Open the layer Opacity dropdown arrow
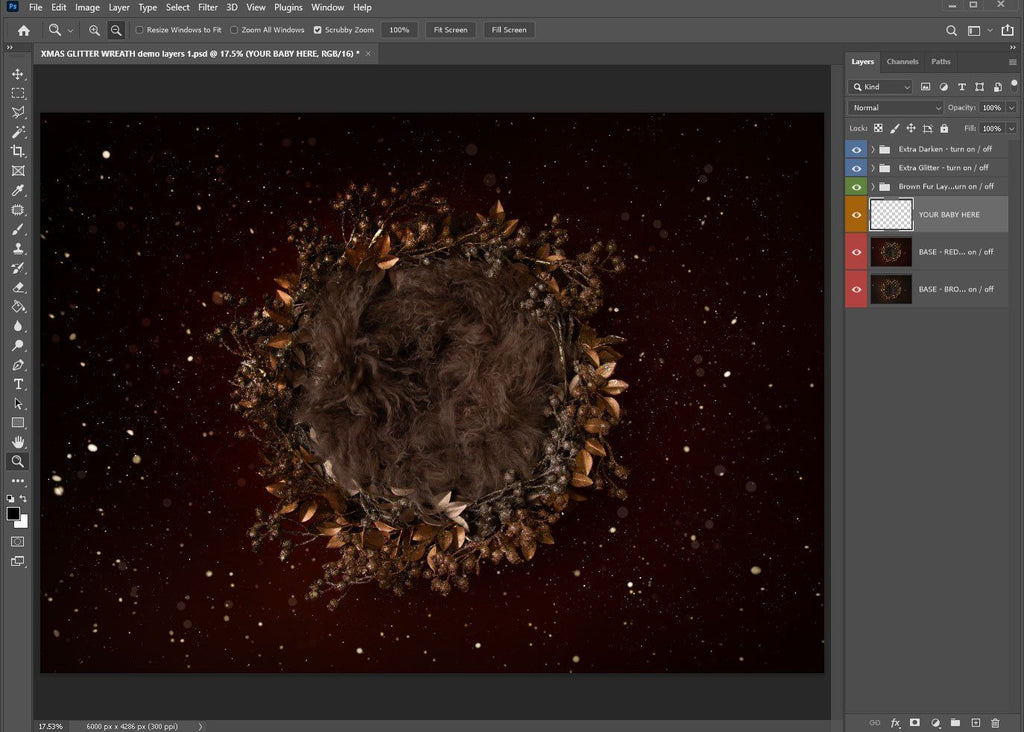Image resolution: width=1024 pixels, height=732 pixels. pyautogui.click(x=1012, y=107)
